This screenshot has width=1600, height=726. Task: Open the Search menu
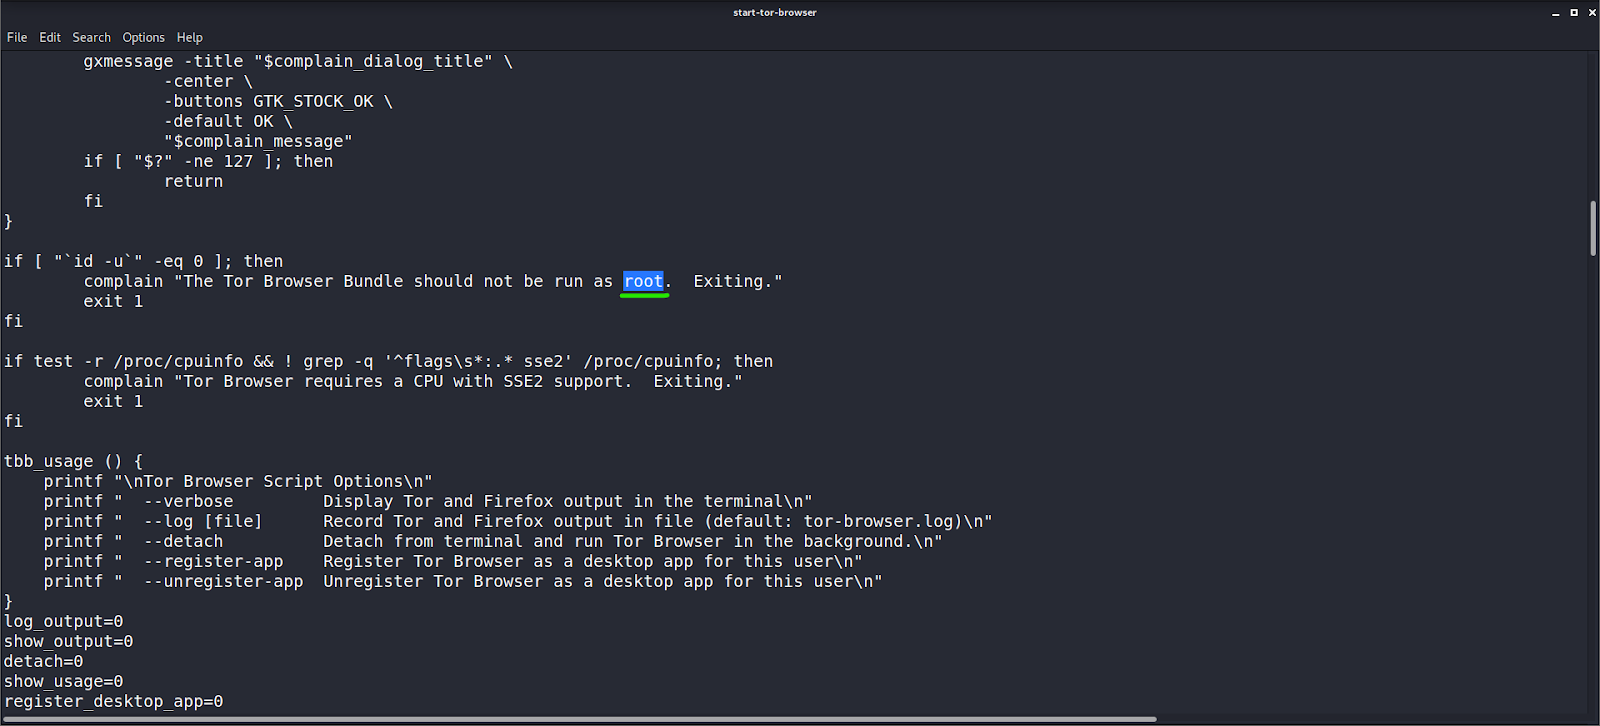[x=91, y=37]
